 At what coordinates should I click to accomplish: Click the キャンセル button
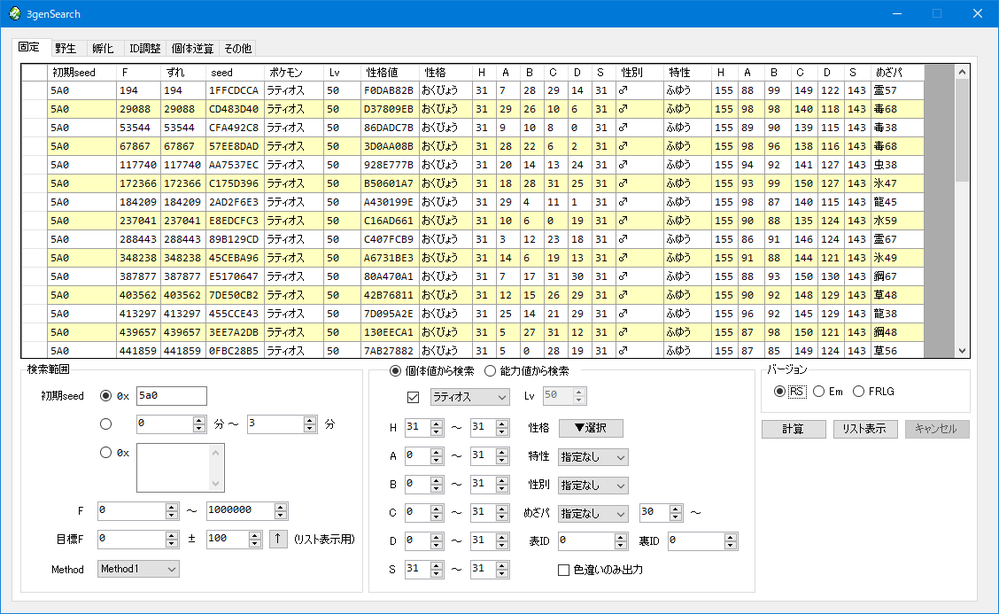937,429
